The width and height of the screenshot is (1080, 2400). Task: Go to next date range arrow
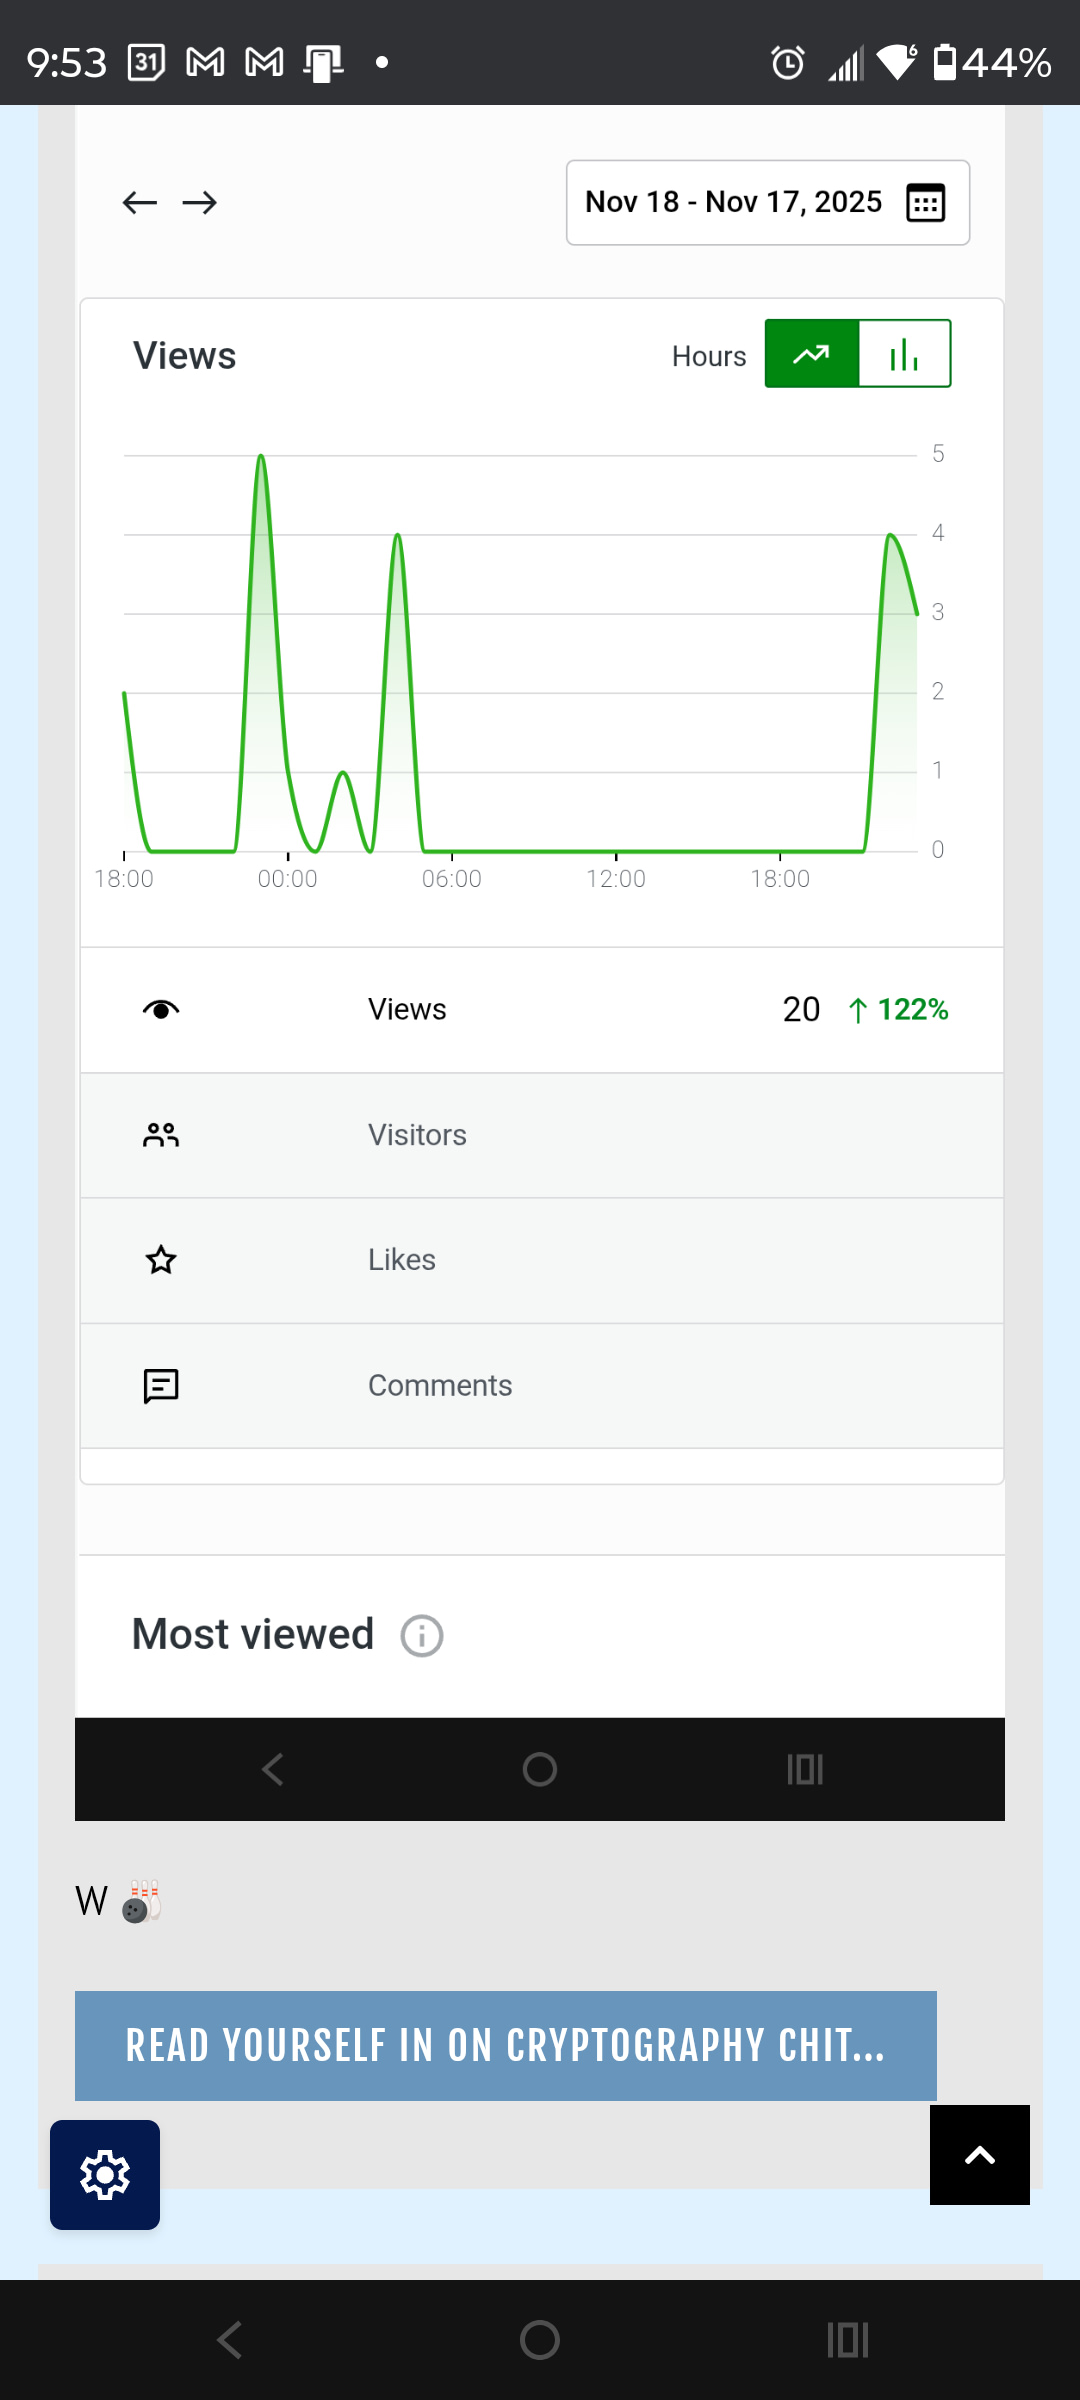click(200, 203)
